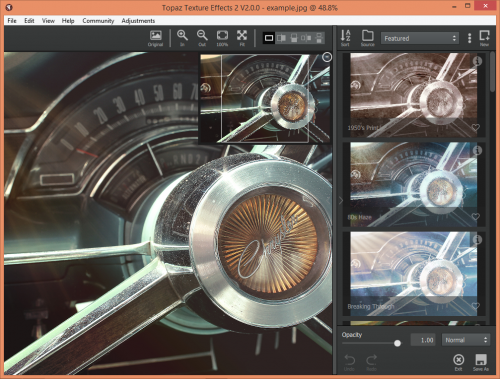Viewport: 500px width, 379px height.
Task: Apply the 1950's Print preset thumbnail
Action: [413, 95]
